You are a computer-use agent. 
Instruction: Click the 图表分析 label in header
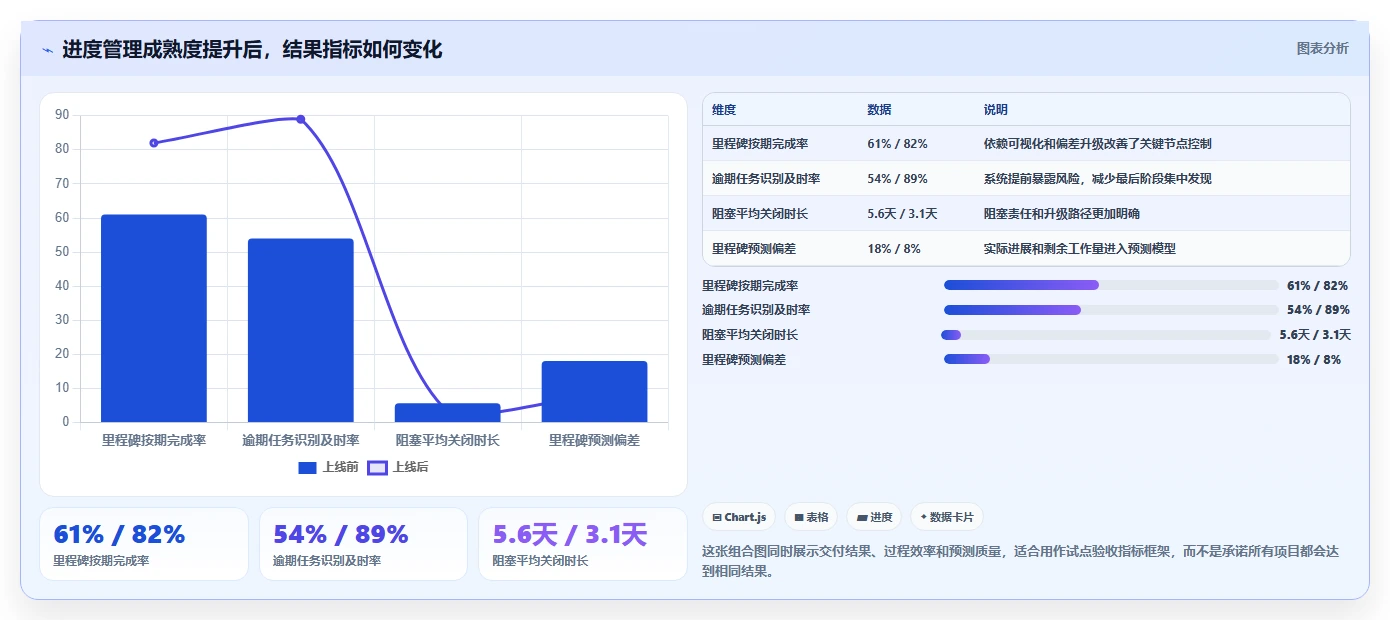1322,48
